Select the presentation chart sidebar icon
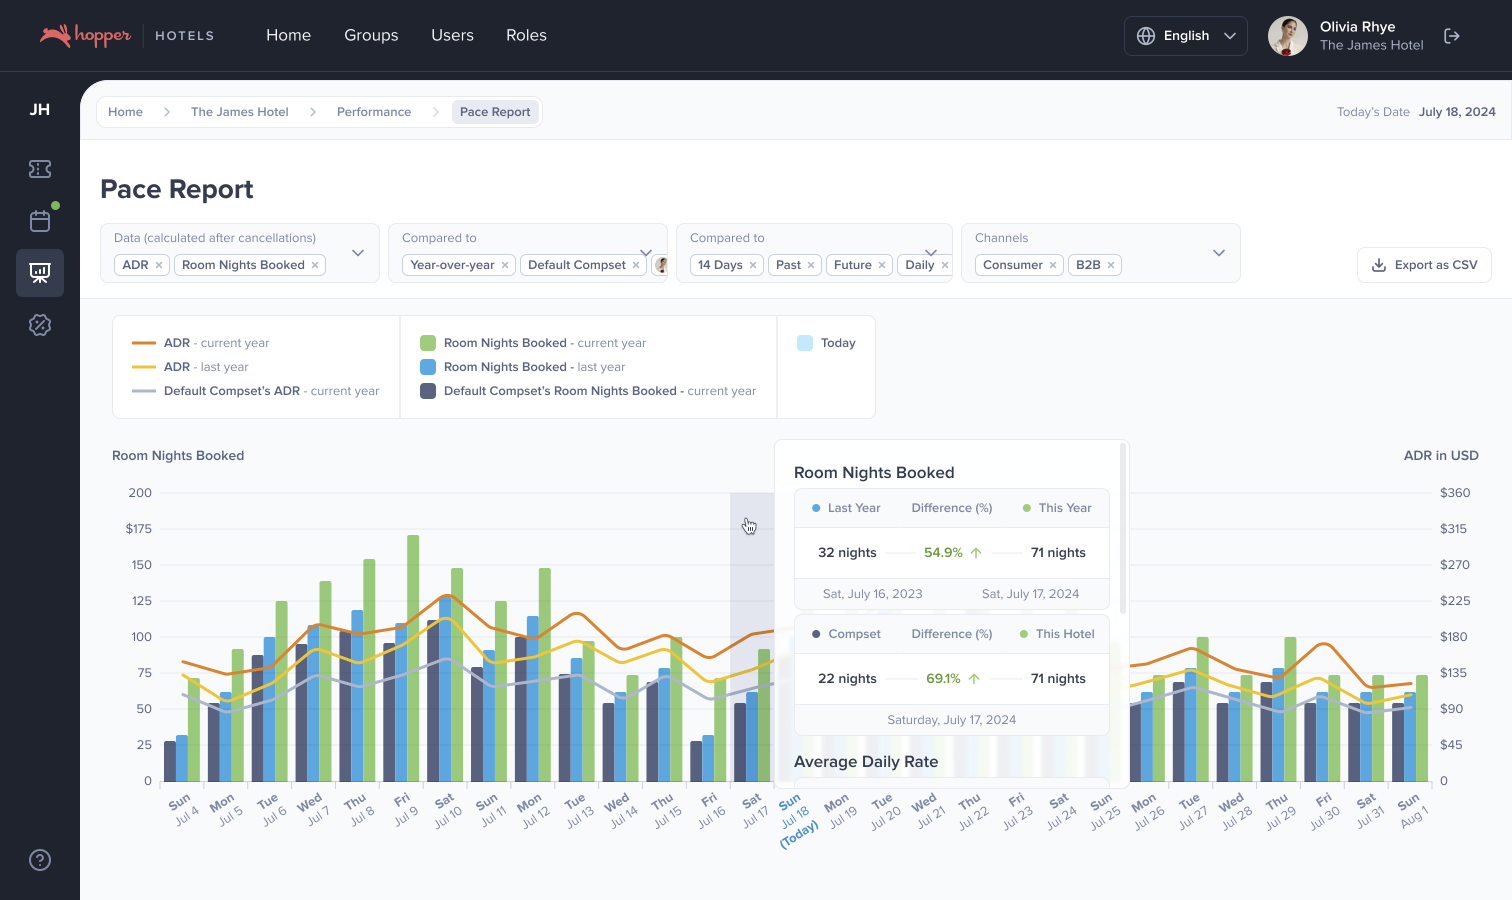The width and height of the screenshot is (1512, 900). 40,273
